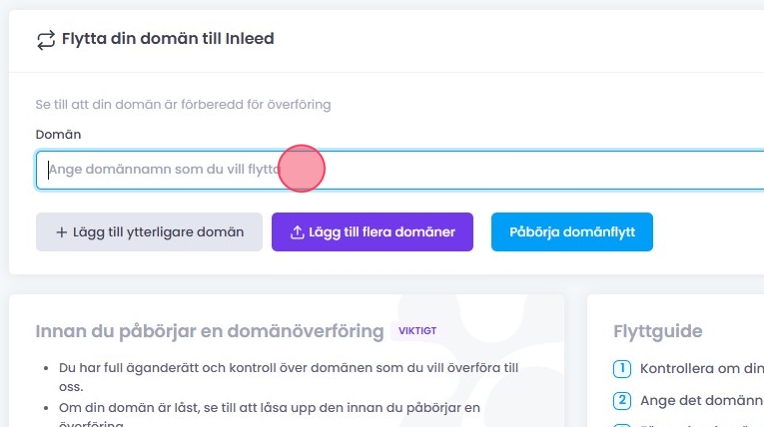Click the upload icon on the purple button
Viewport: 764px width, 427px height.
(x=296, y=232)
